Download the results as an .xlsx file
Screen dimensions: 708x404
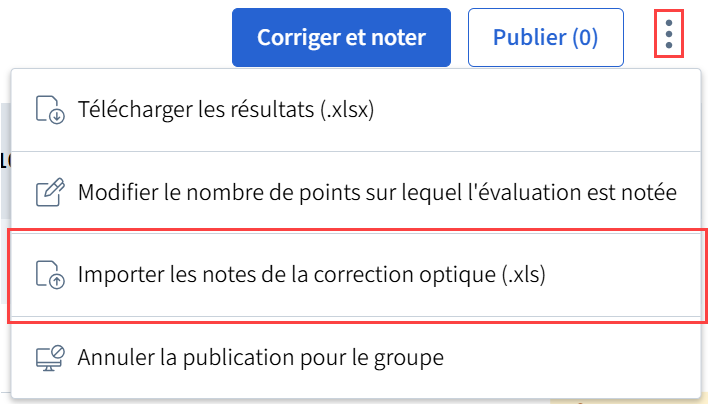click(x=225, y=110)
